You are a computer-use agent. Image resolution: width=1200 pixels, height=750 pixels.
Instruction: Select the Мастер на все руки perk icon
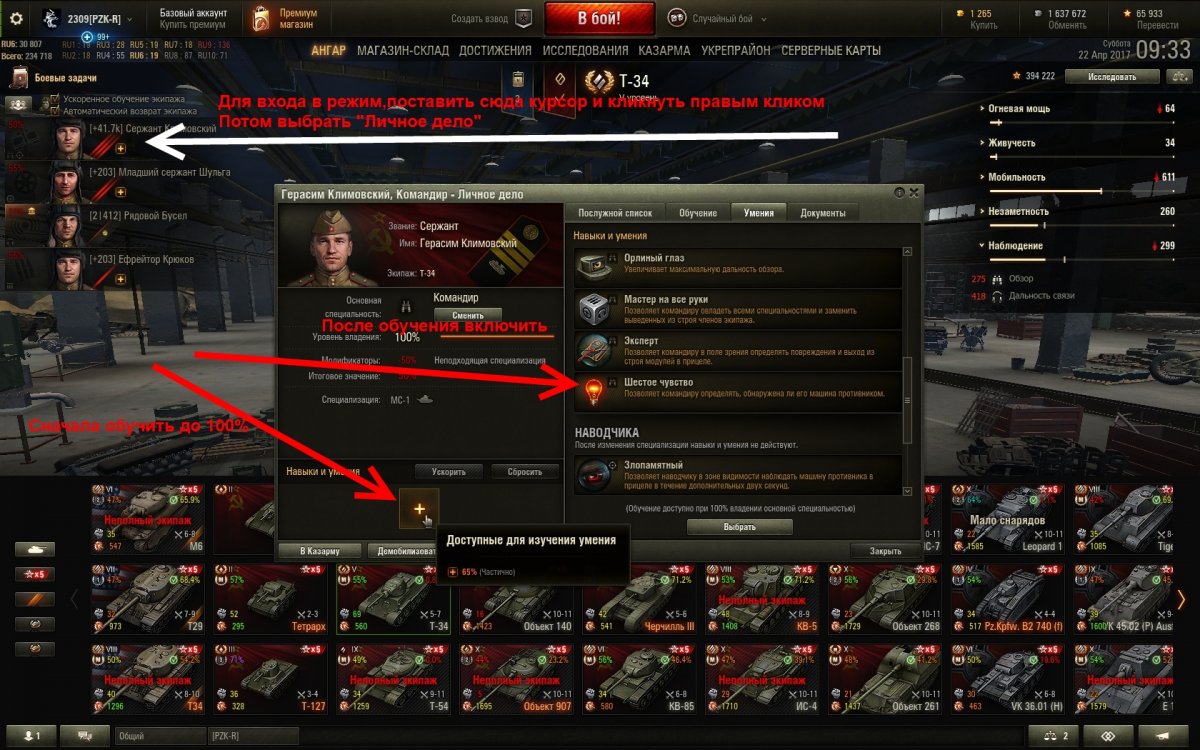[x=591, y=308]
